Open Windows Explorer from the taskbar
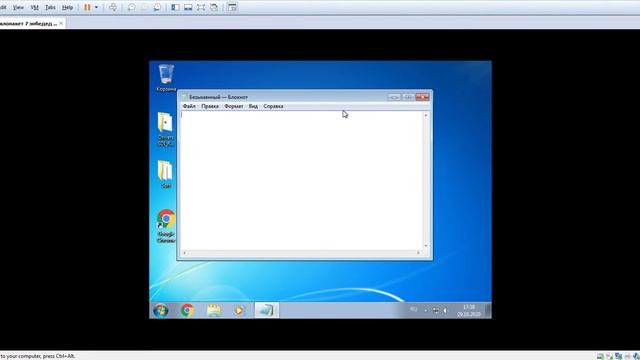The width and height of the screenshot is (640, 360). [x=214, y=311]
